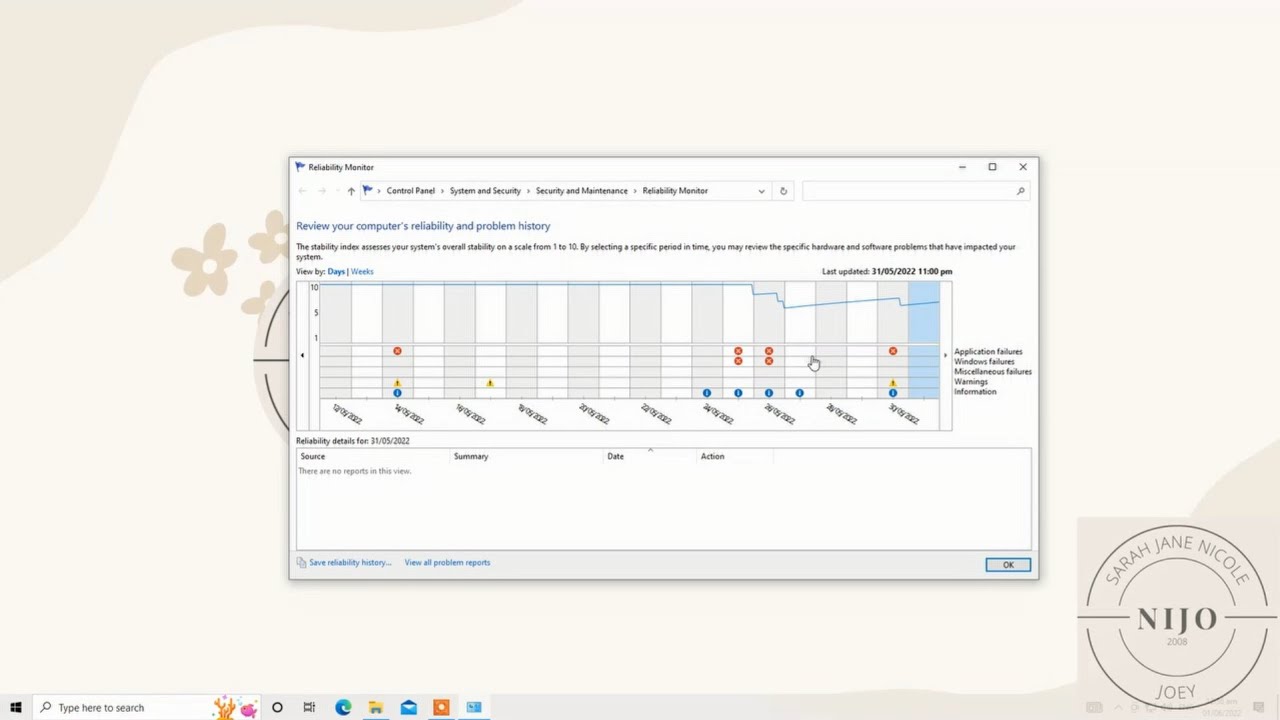Viewport: 1280px width, 720px height.
Task: Click the Application failures error icon for 30/05/2022
Action: pos(893,351)
